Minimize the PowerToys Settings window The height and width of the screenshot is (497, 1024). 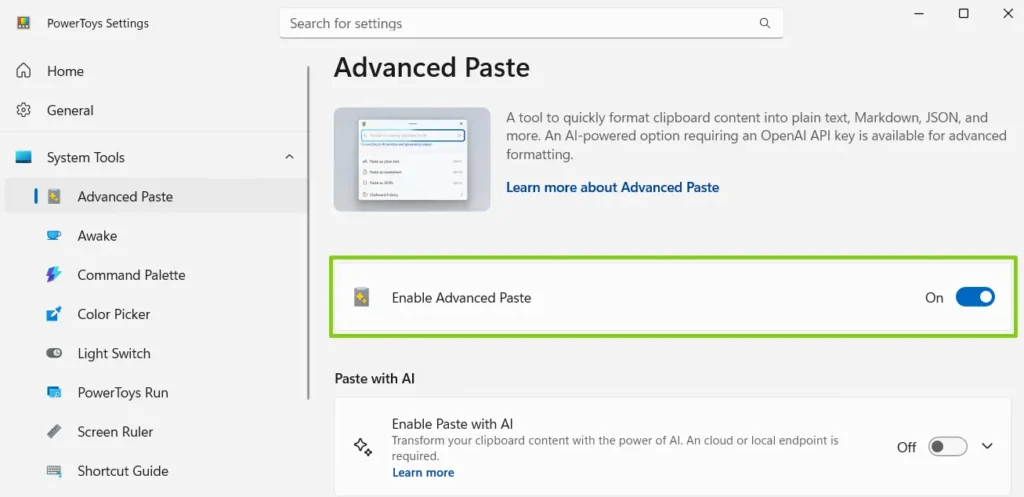(920, 14)
